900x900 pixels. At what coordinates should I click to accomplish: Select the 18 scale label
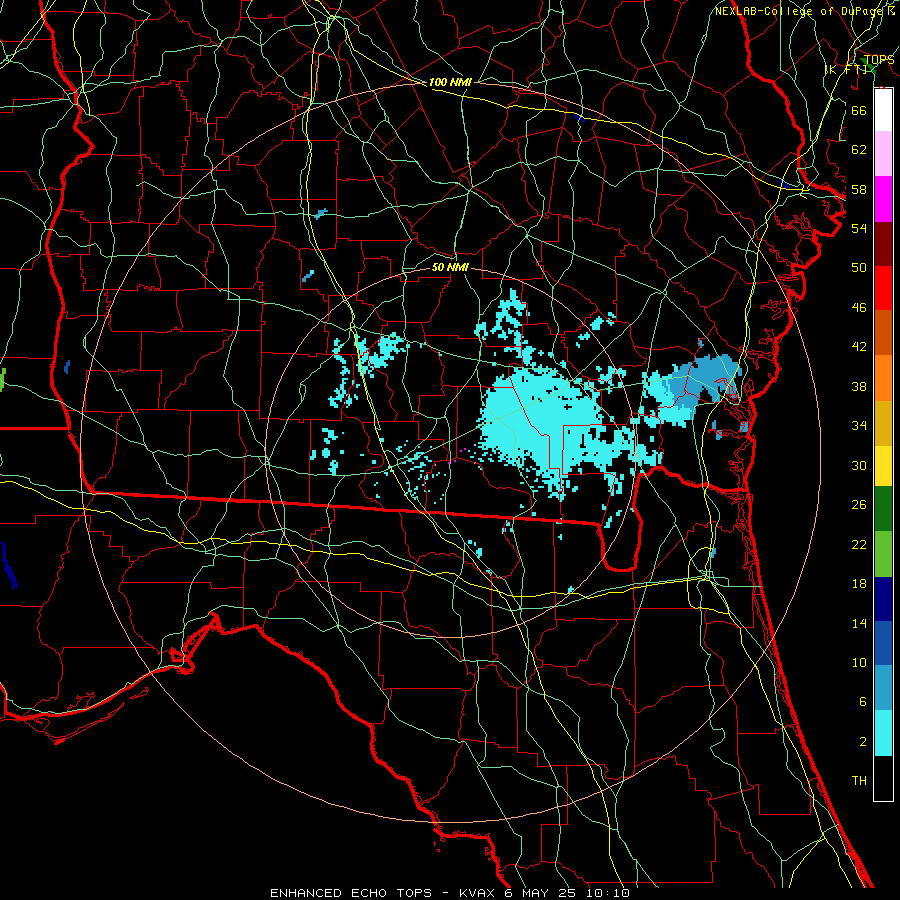click(859, 584)
